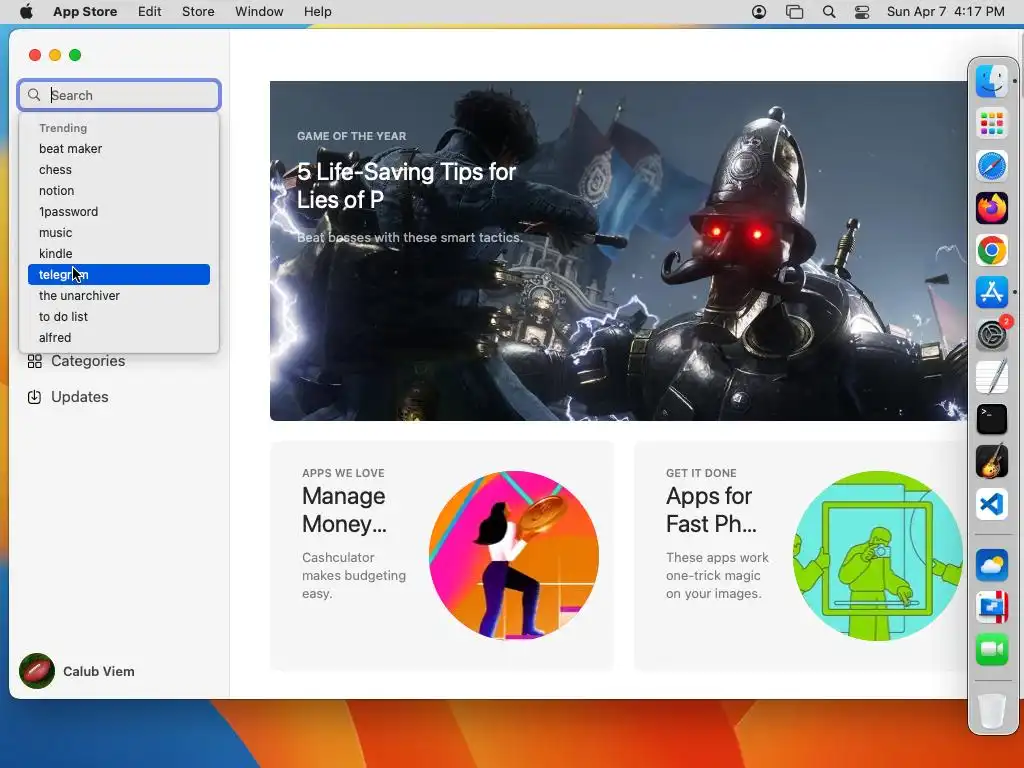1024x768 pixels.
Task: Open the weather cloud app in the Dock
Action: [x=991, y=565]
